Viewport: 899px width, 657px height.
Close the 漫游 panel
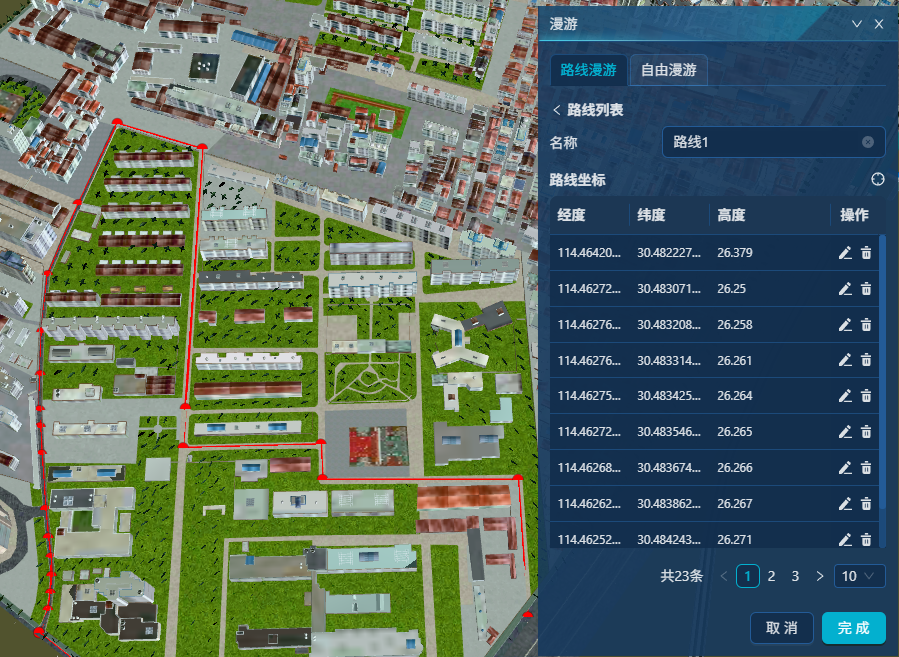coord(879,24)
